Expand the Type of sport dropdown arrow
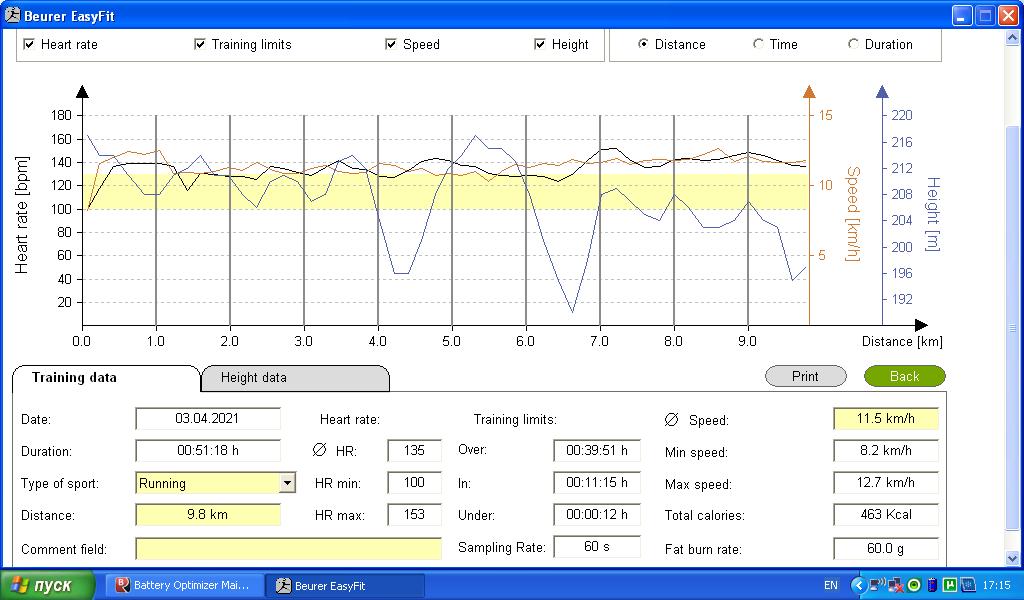The height and width of the screenshot is (600, 1024). coord(287,483)
